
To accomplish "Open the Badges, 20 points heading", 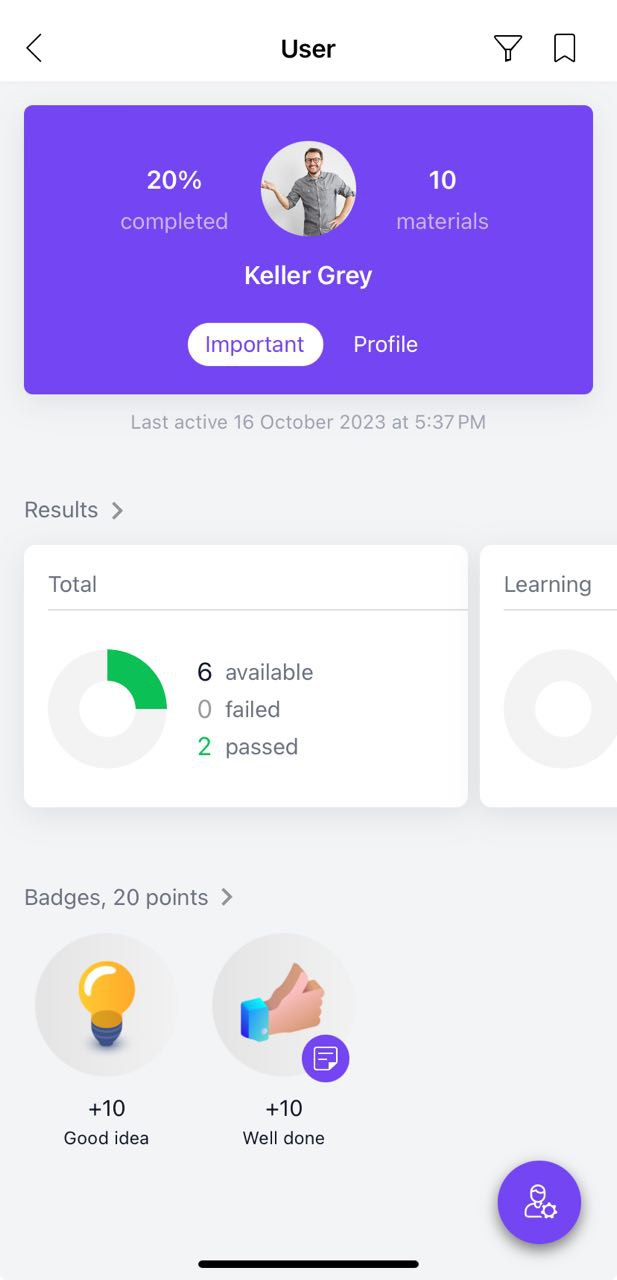I will tap(116, 897).
